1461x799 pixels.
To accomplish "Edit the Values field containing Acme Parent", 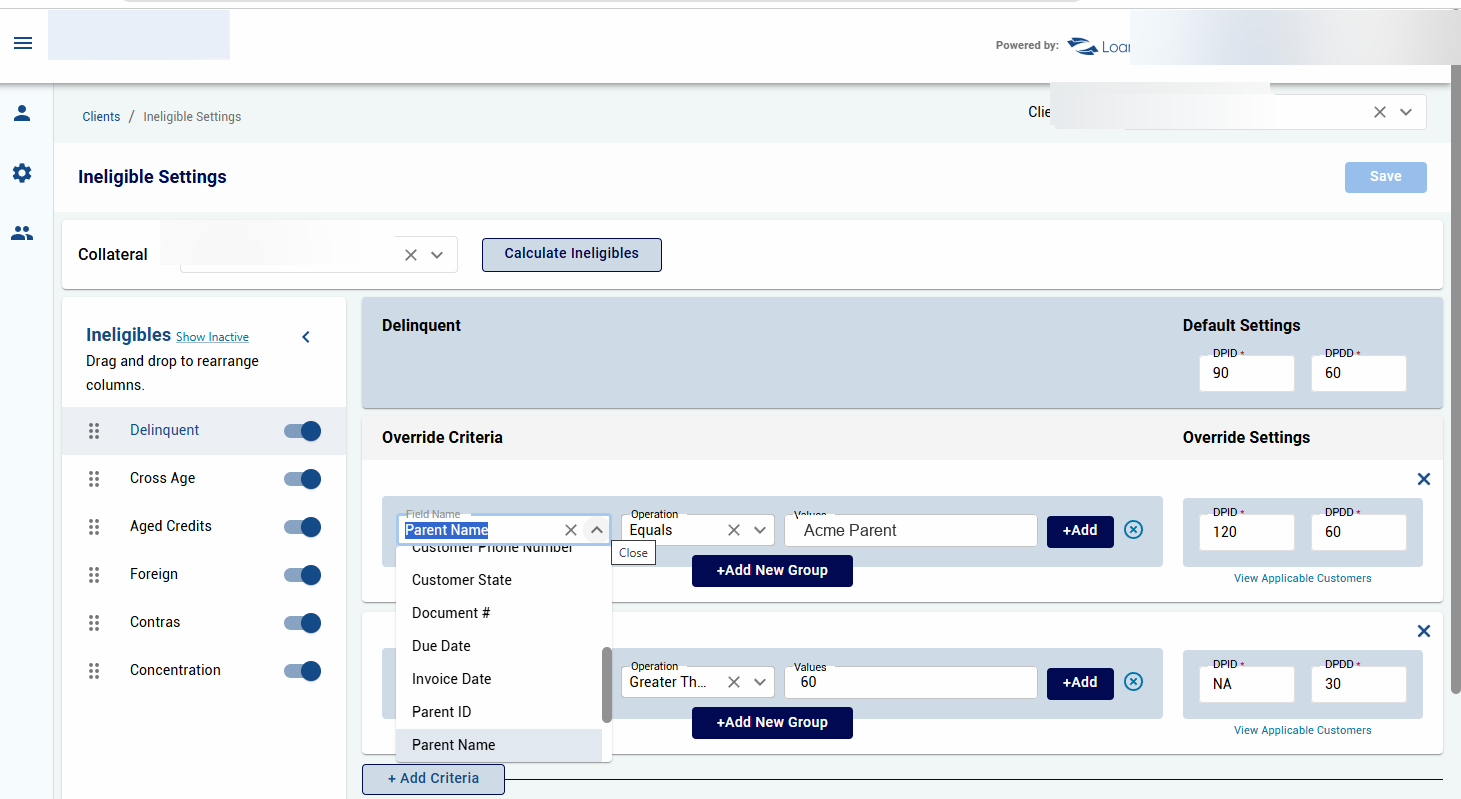I will 910,531.
